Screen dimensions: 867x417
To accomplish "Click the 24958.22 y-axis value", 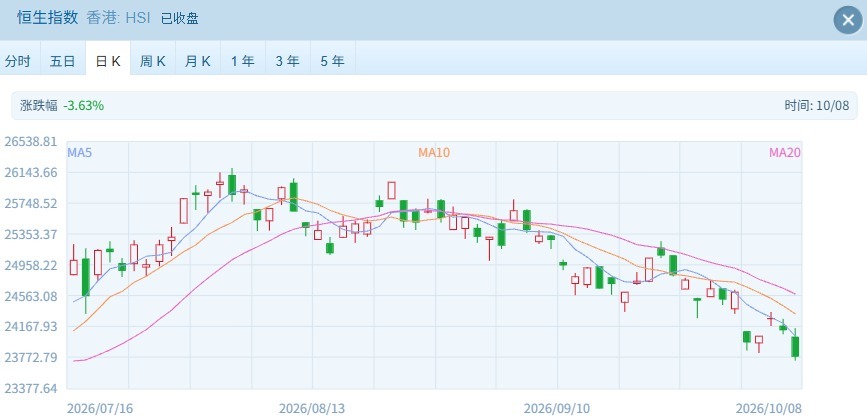I will [x=31, y=265].
